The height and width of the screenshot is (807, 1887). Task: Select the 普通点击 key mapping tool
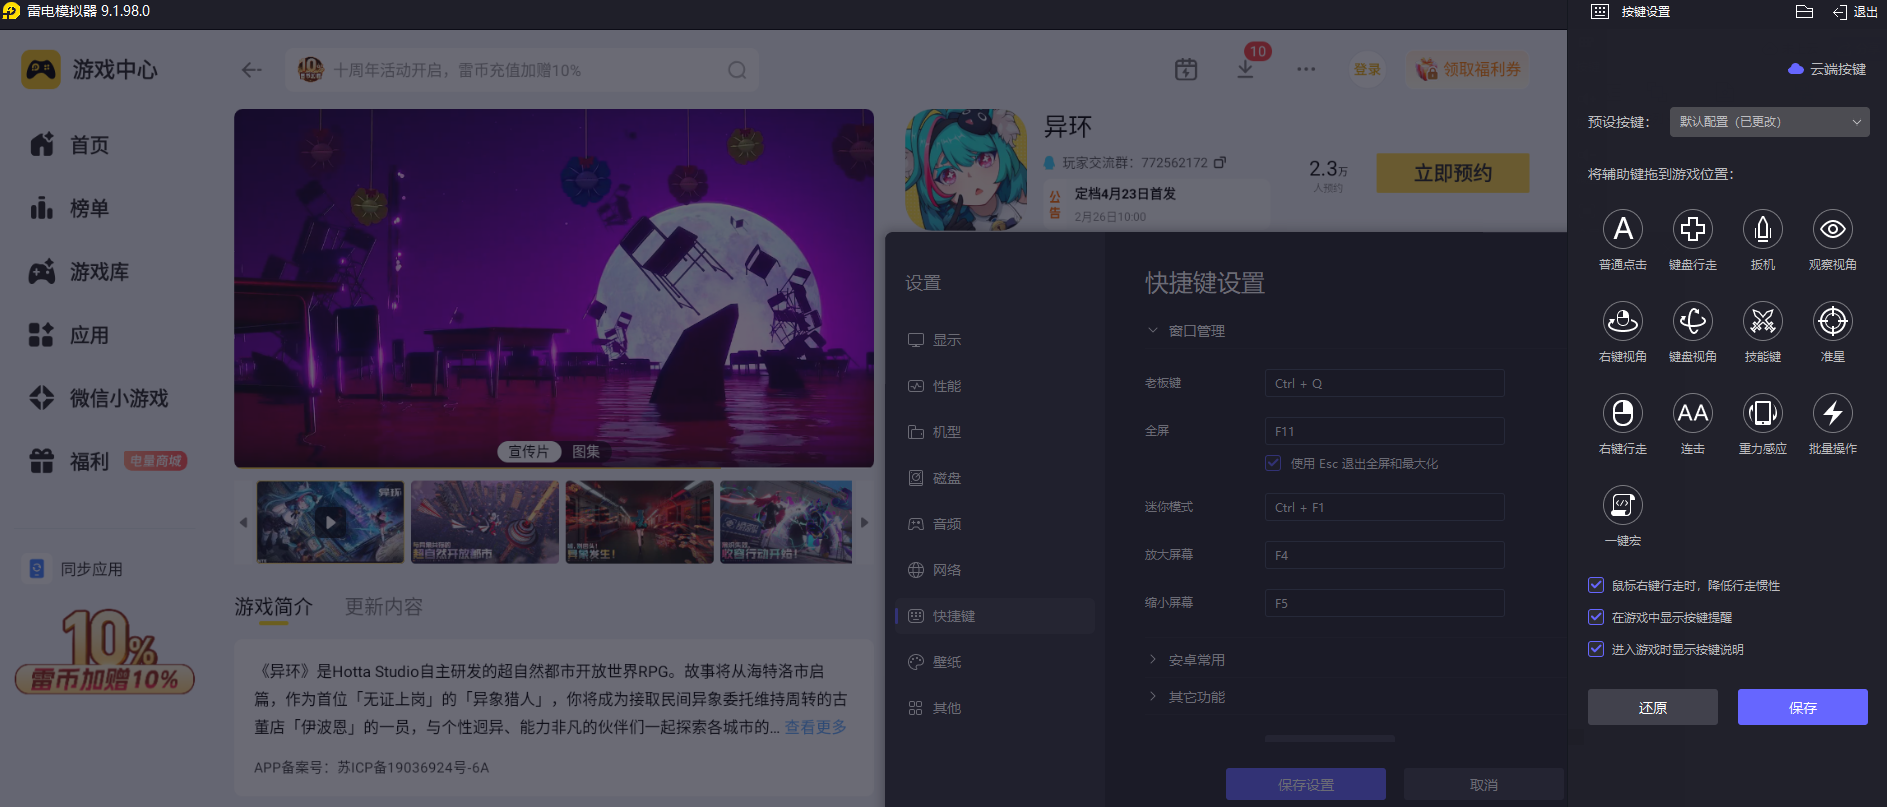[x=1623, y=230]
